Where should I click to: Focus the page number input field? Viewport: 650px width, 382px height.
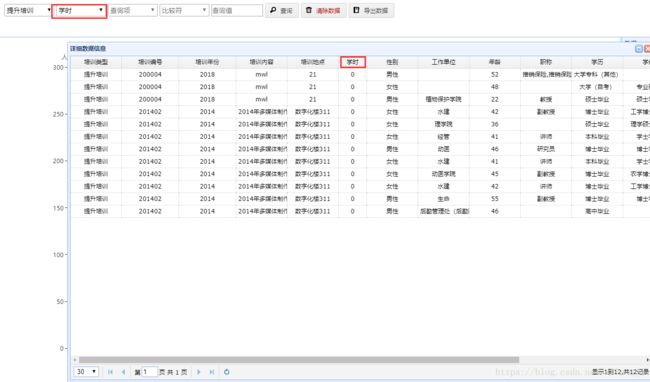coord(150,372)
